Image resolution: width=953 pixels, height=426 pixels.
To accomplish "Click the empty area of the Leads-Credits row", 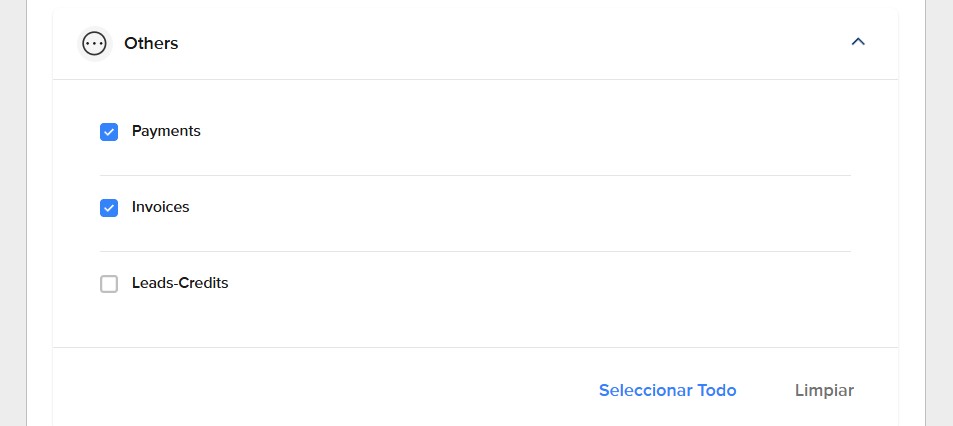I will point(535,284).
